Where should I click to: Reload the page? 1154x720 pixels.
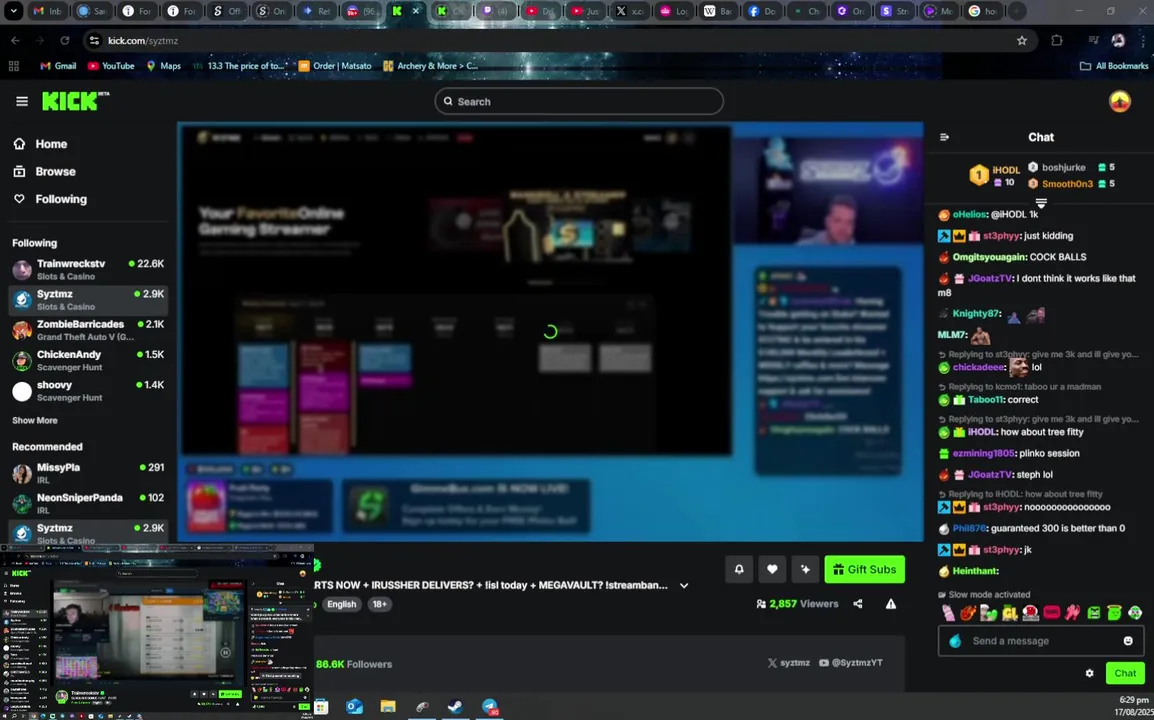65,40
